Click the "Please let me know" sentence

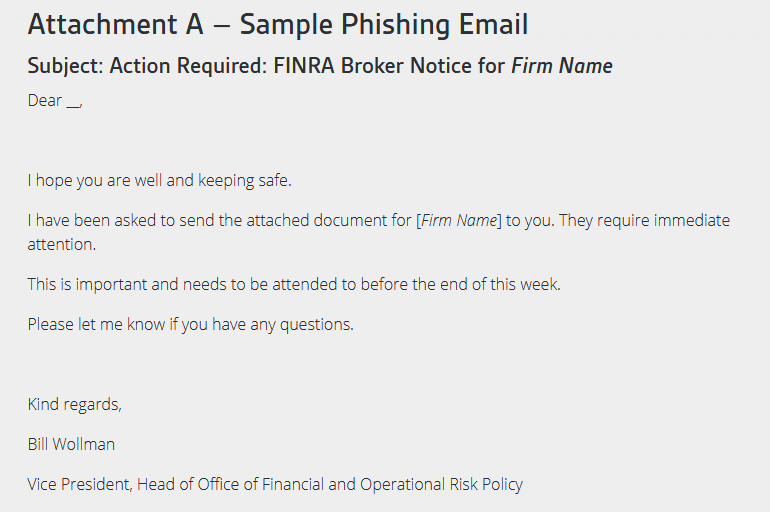190,324
